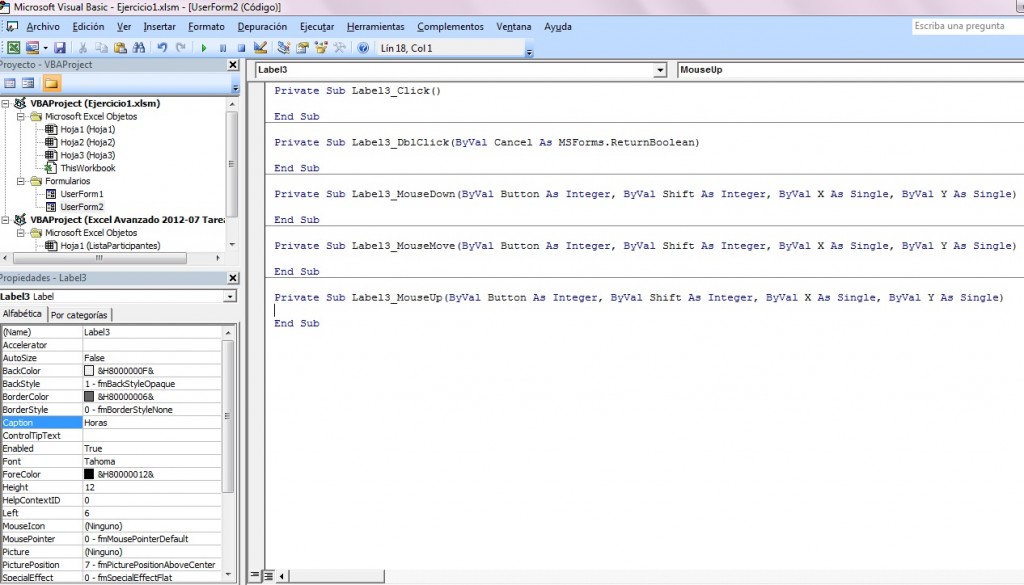Click Full Module View button at code window bottom

click(x=268, y=576)
